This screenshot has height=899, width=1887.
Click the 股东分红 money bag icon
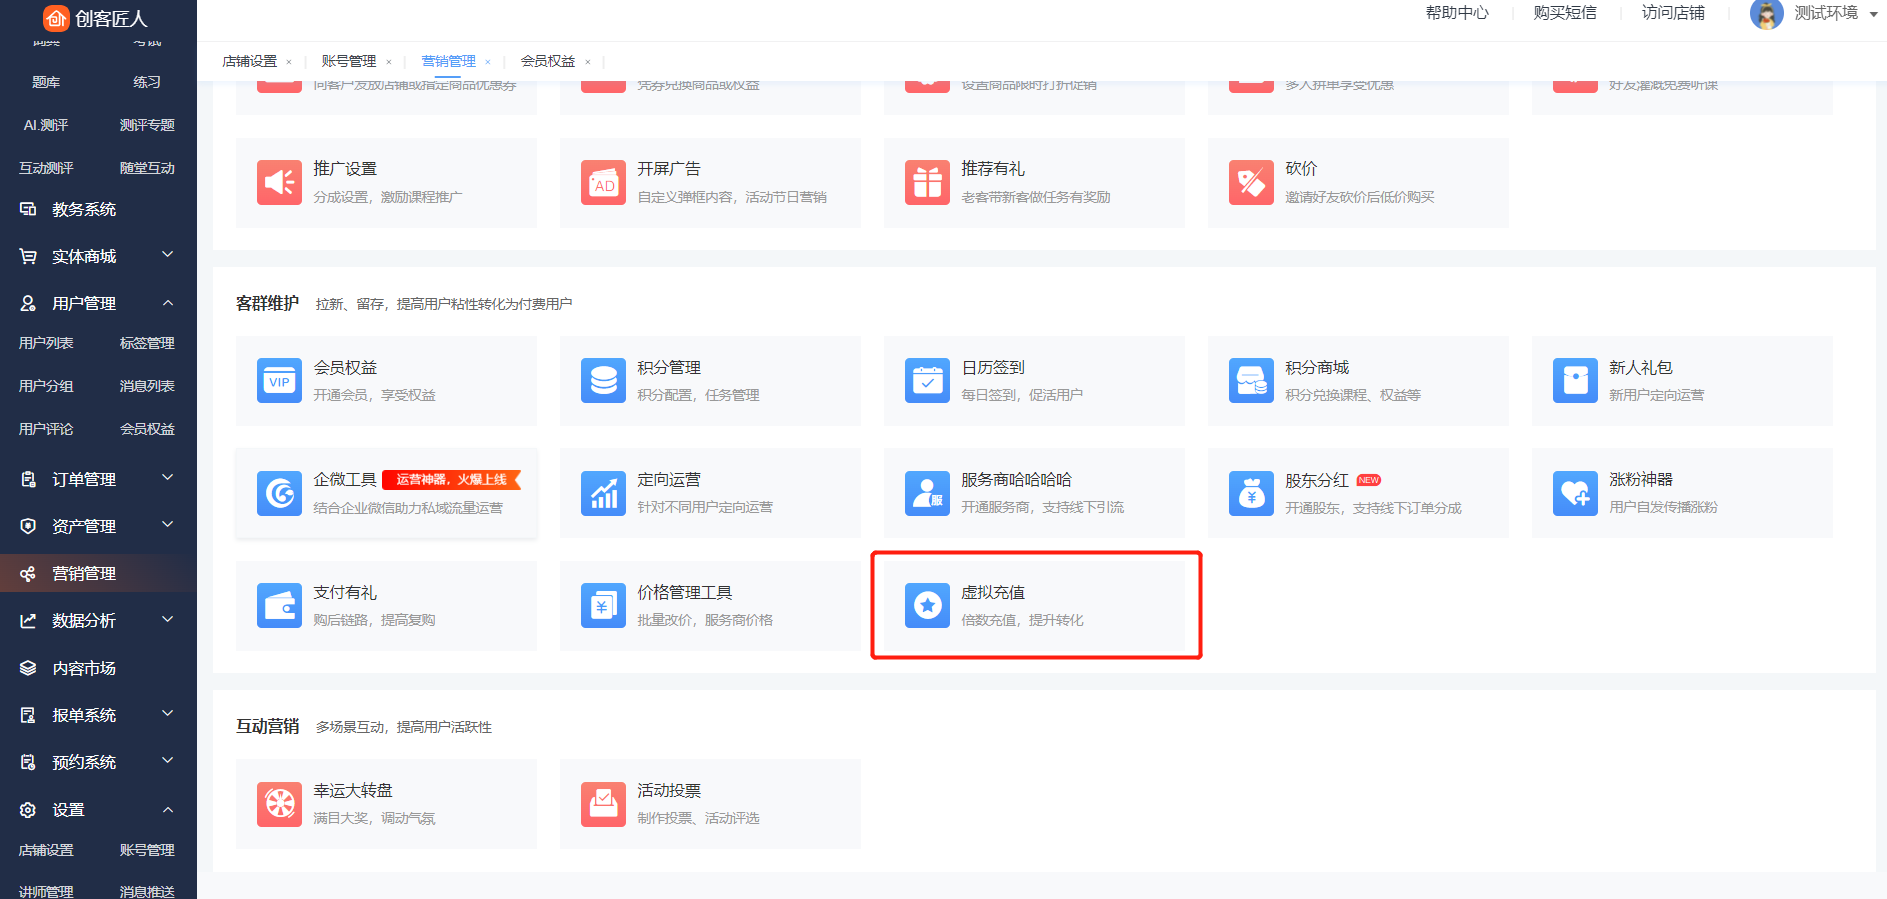tap(1251, 493)
